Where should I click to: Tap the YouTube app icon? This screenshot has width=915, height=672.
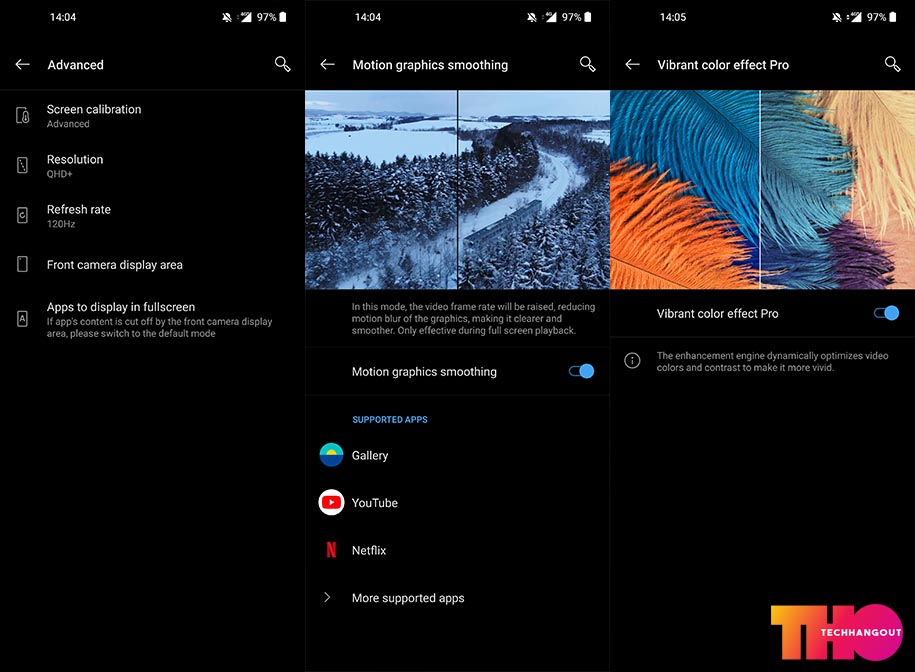point(331,502)
